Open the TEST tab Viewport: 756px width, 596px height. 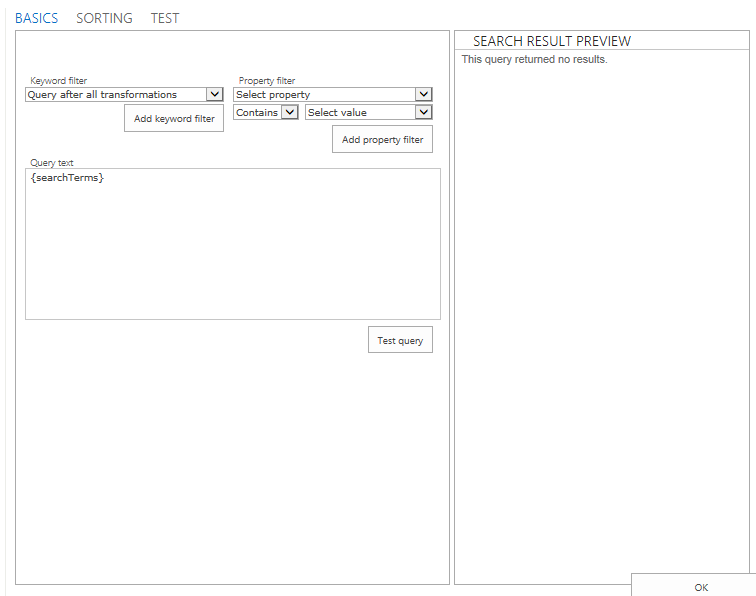[x=164, y=18]
